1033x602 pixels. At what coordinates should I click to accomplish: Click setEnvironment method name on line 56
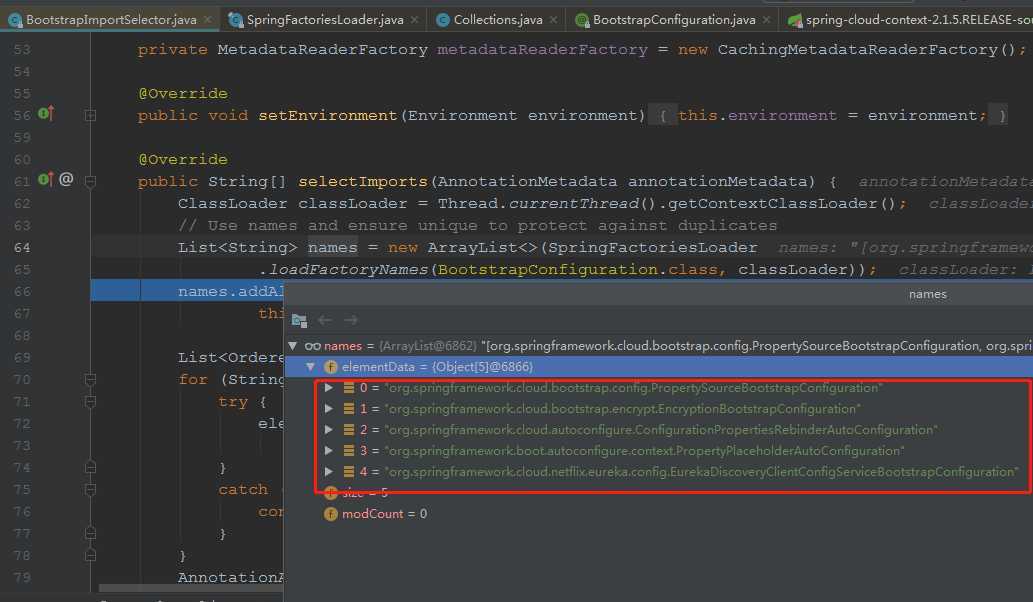(328, 116)
